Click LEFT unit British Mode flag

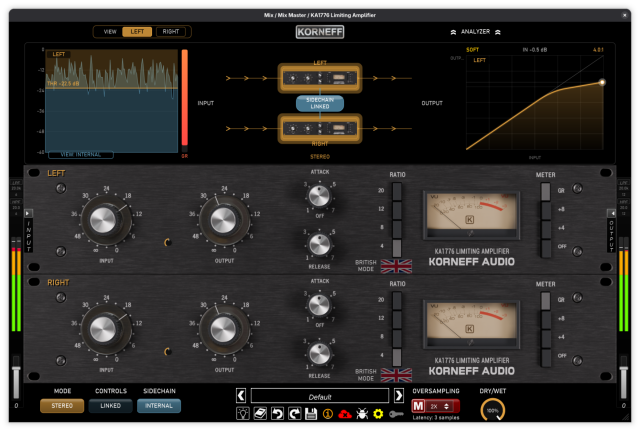396,266
